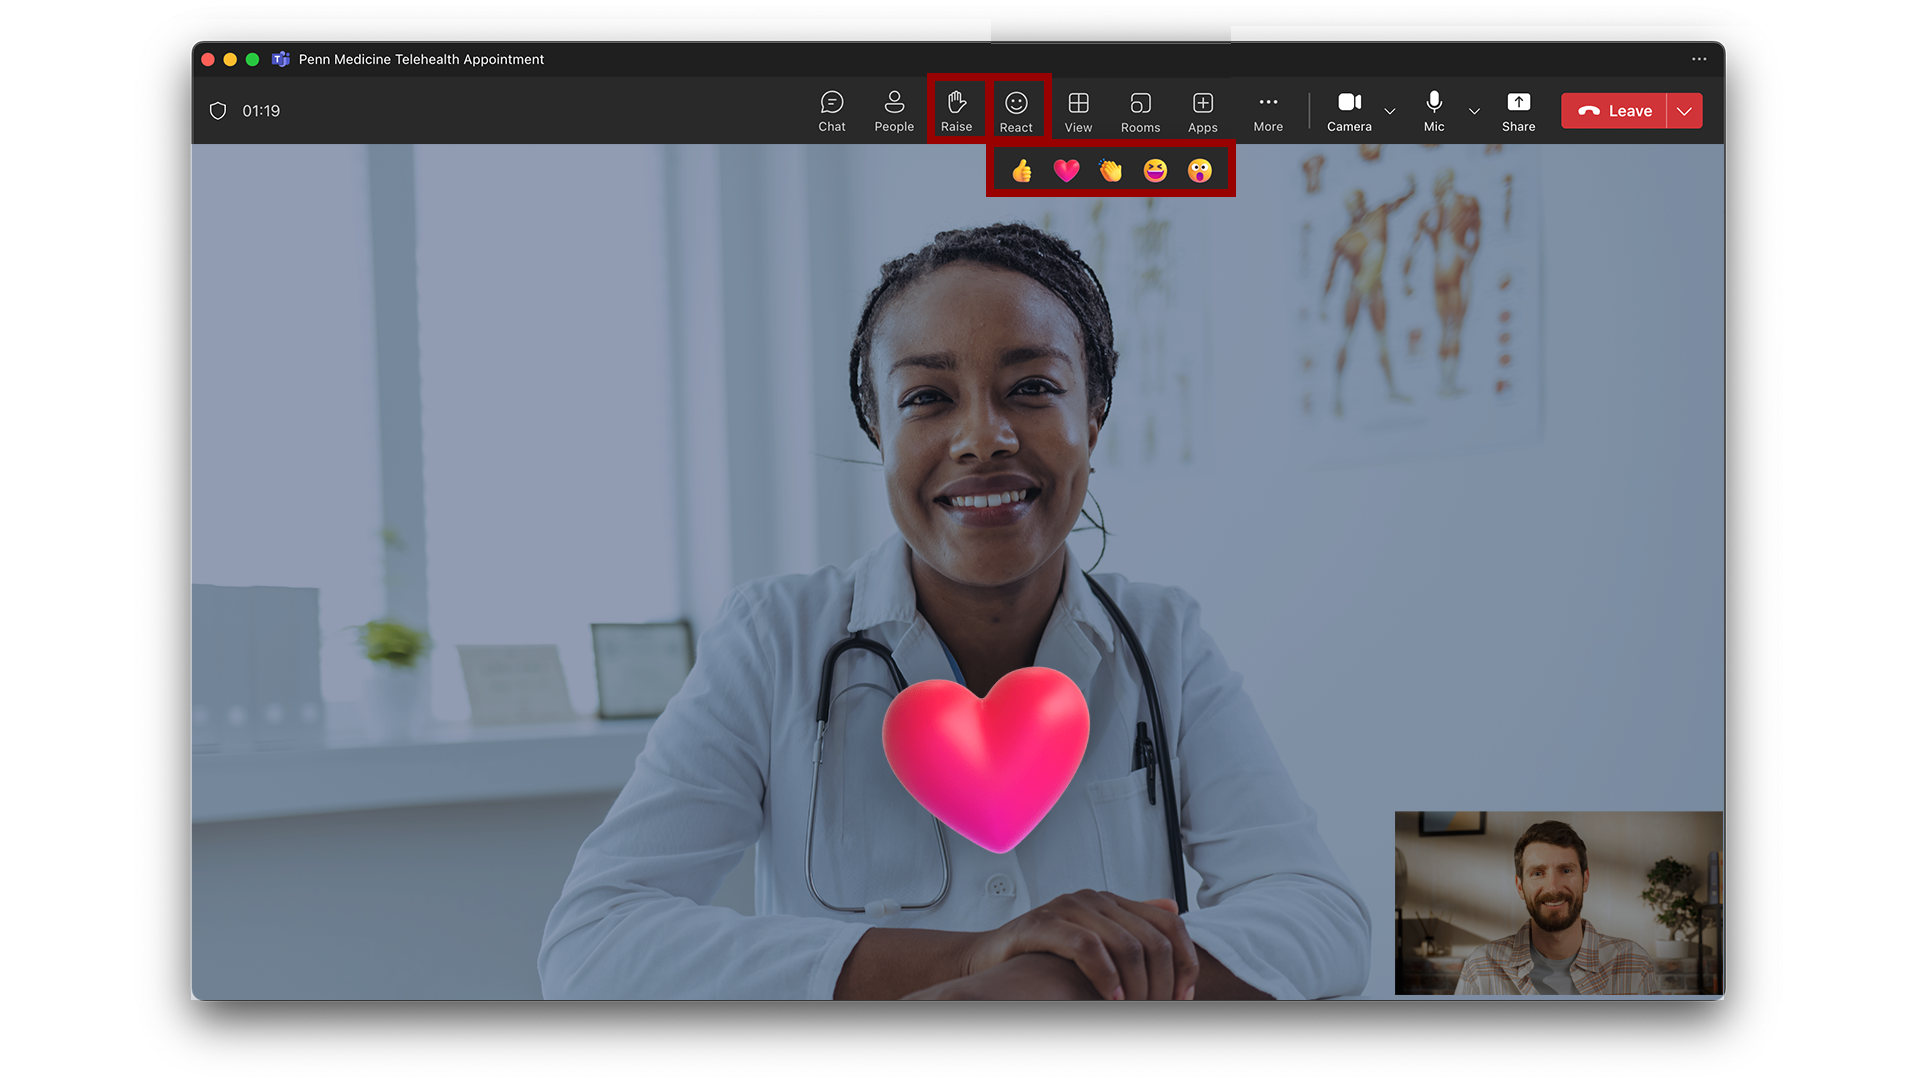Screen dimensions: 1920x1080
Task: Send a heart reaction
Action: point(1066,170)
